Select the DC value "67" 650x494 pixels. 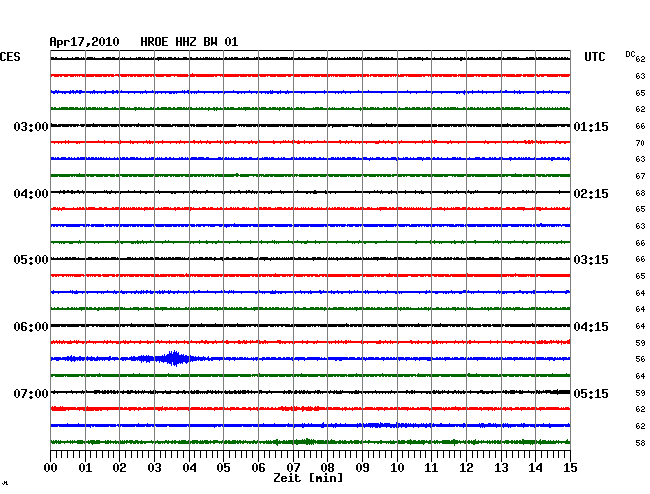(x=640, y=176)
